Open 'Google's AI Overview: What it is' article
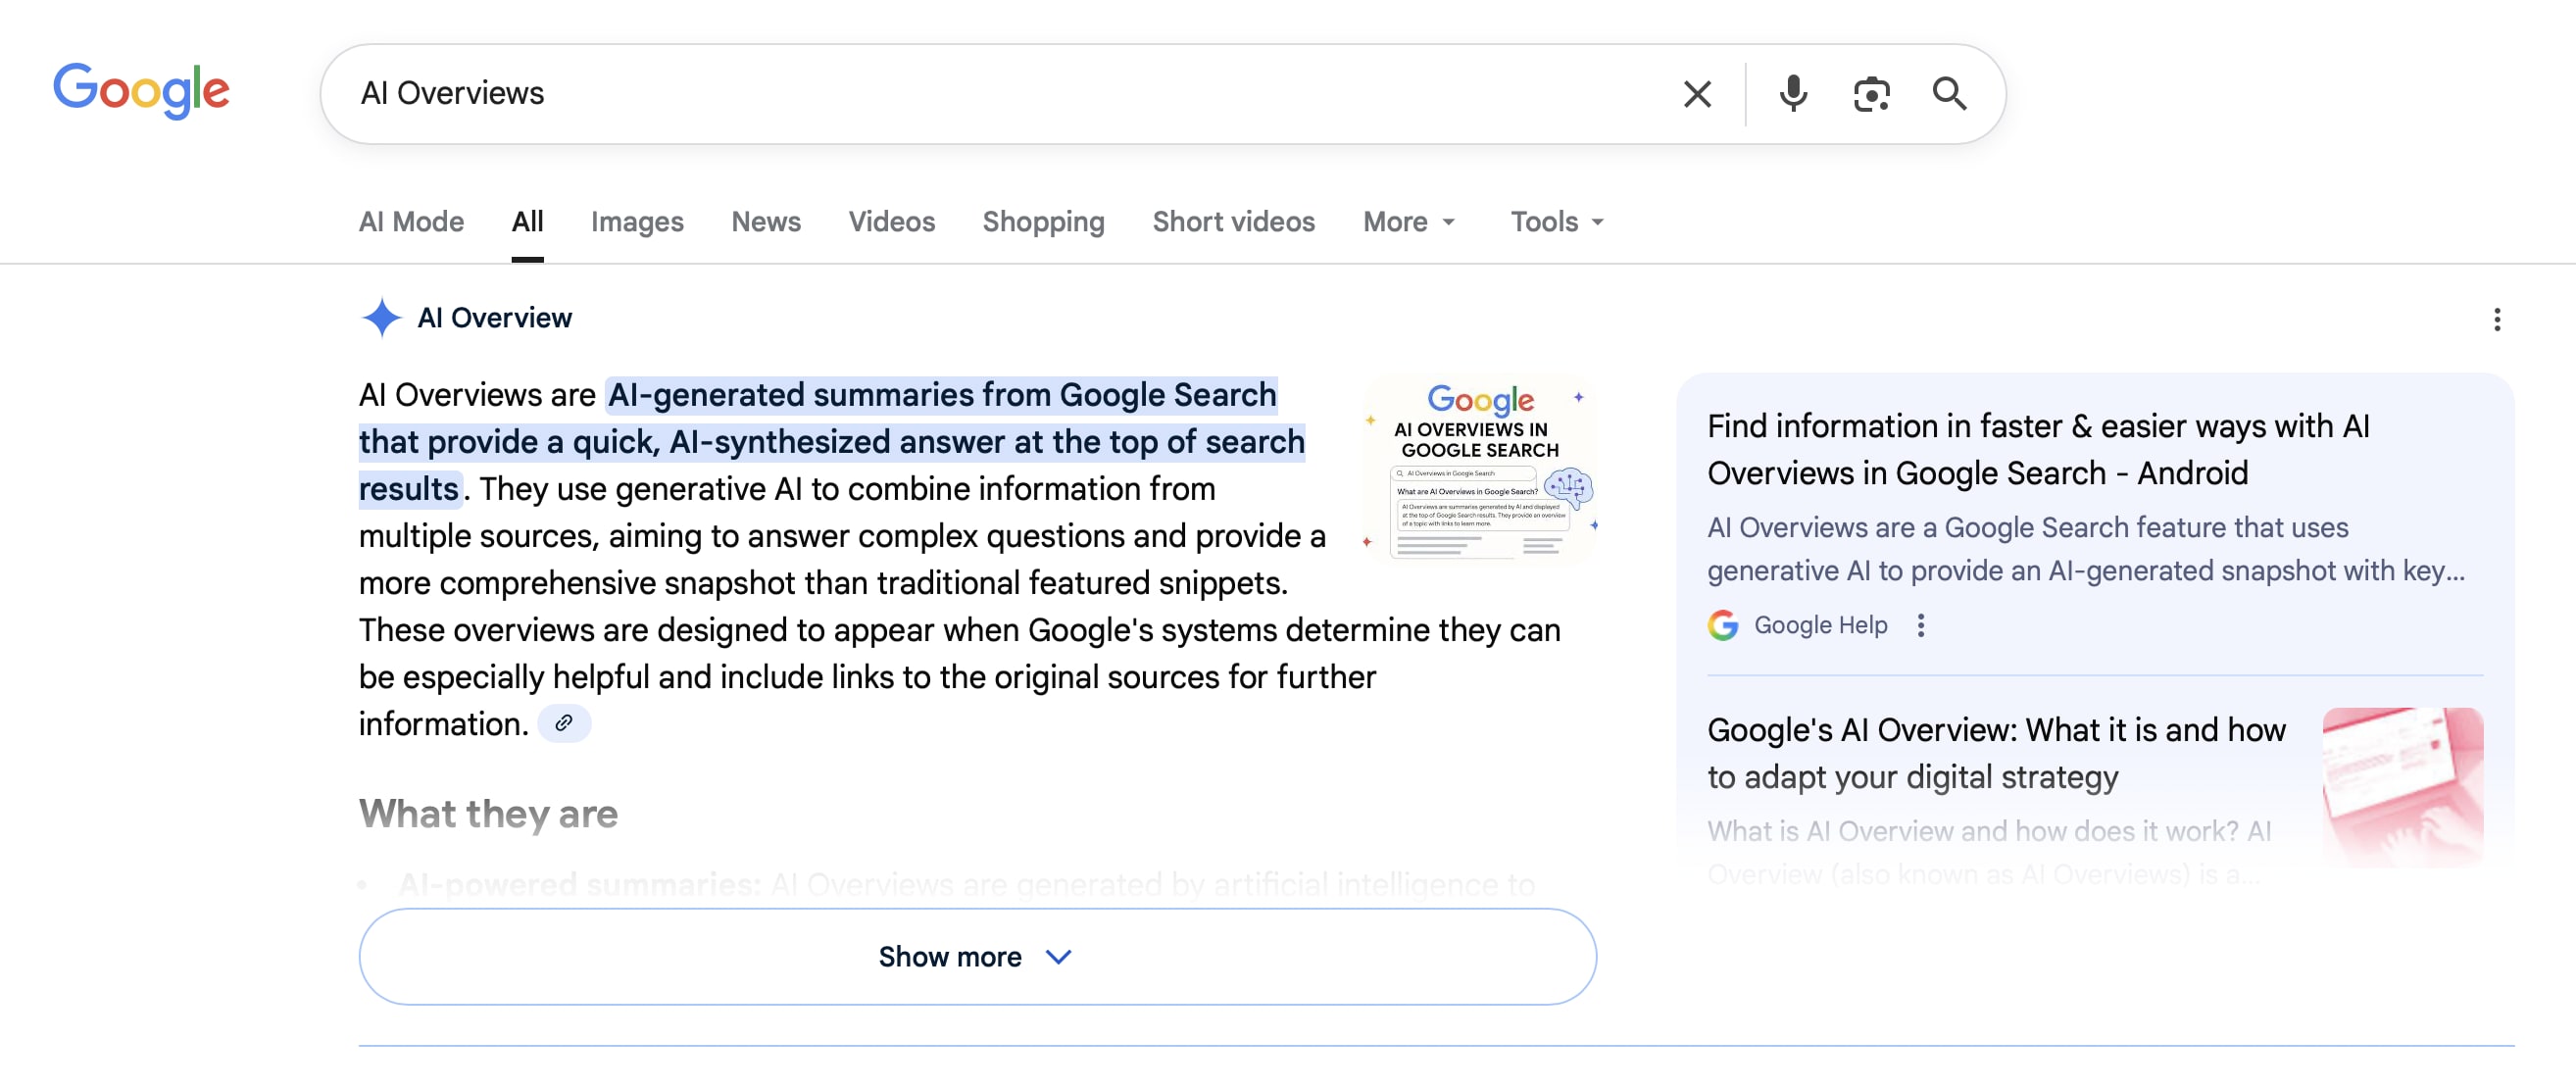Viewport: 2576px width, 1090px height. point(1996,753)
